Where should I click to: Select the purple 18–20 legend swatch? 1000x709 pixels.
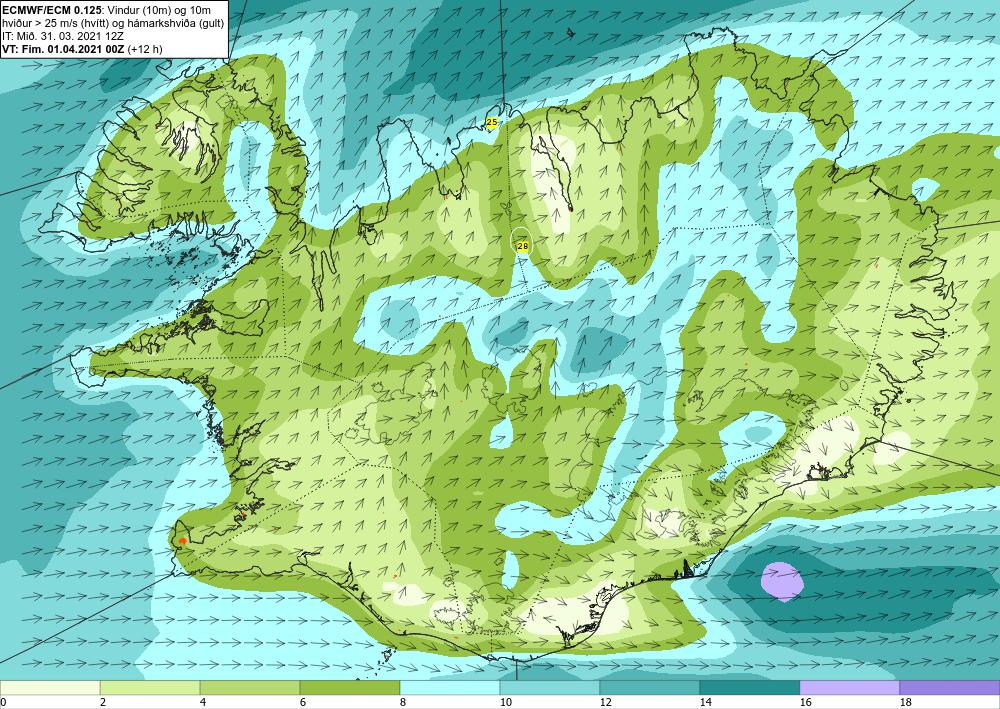pyautogui.click(x=950, y=688)
